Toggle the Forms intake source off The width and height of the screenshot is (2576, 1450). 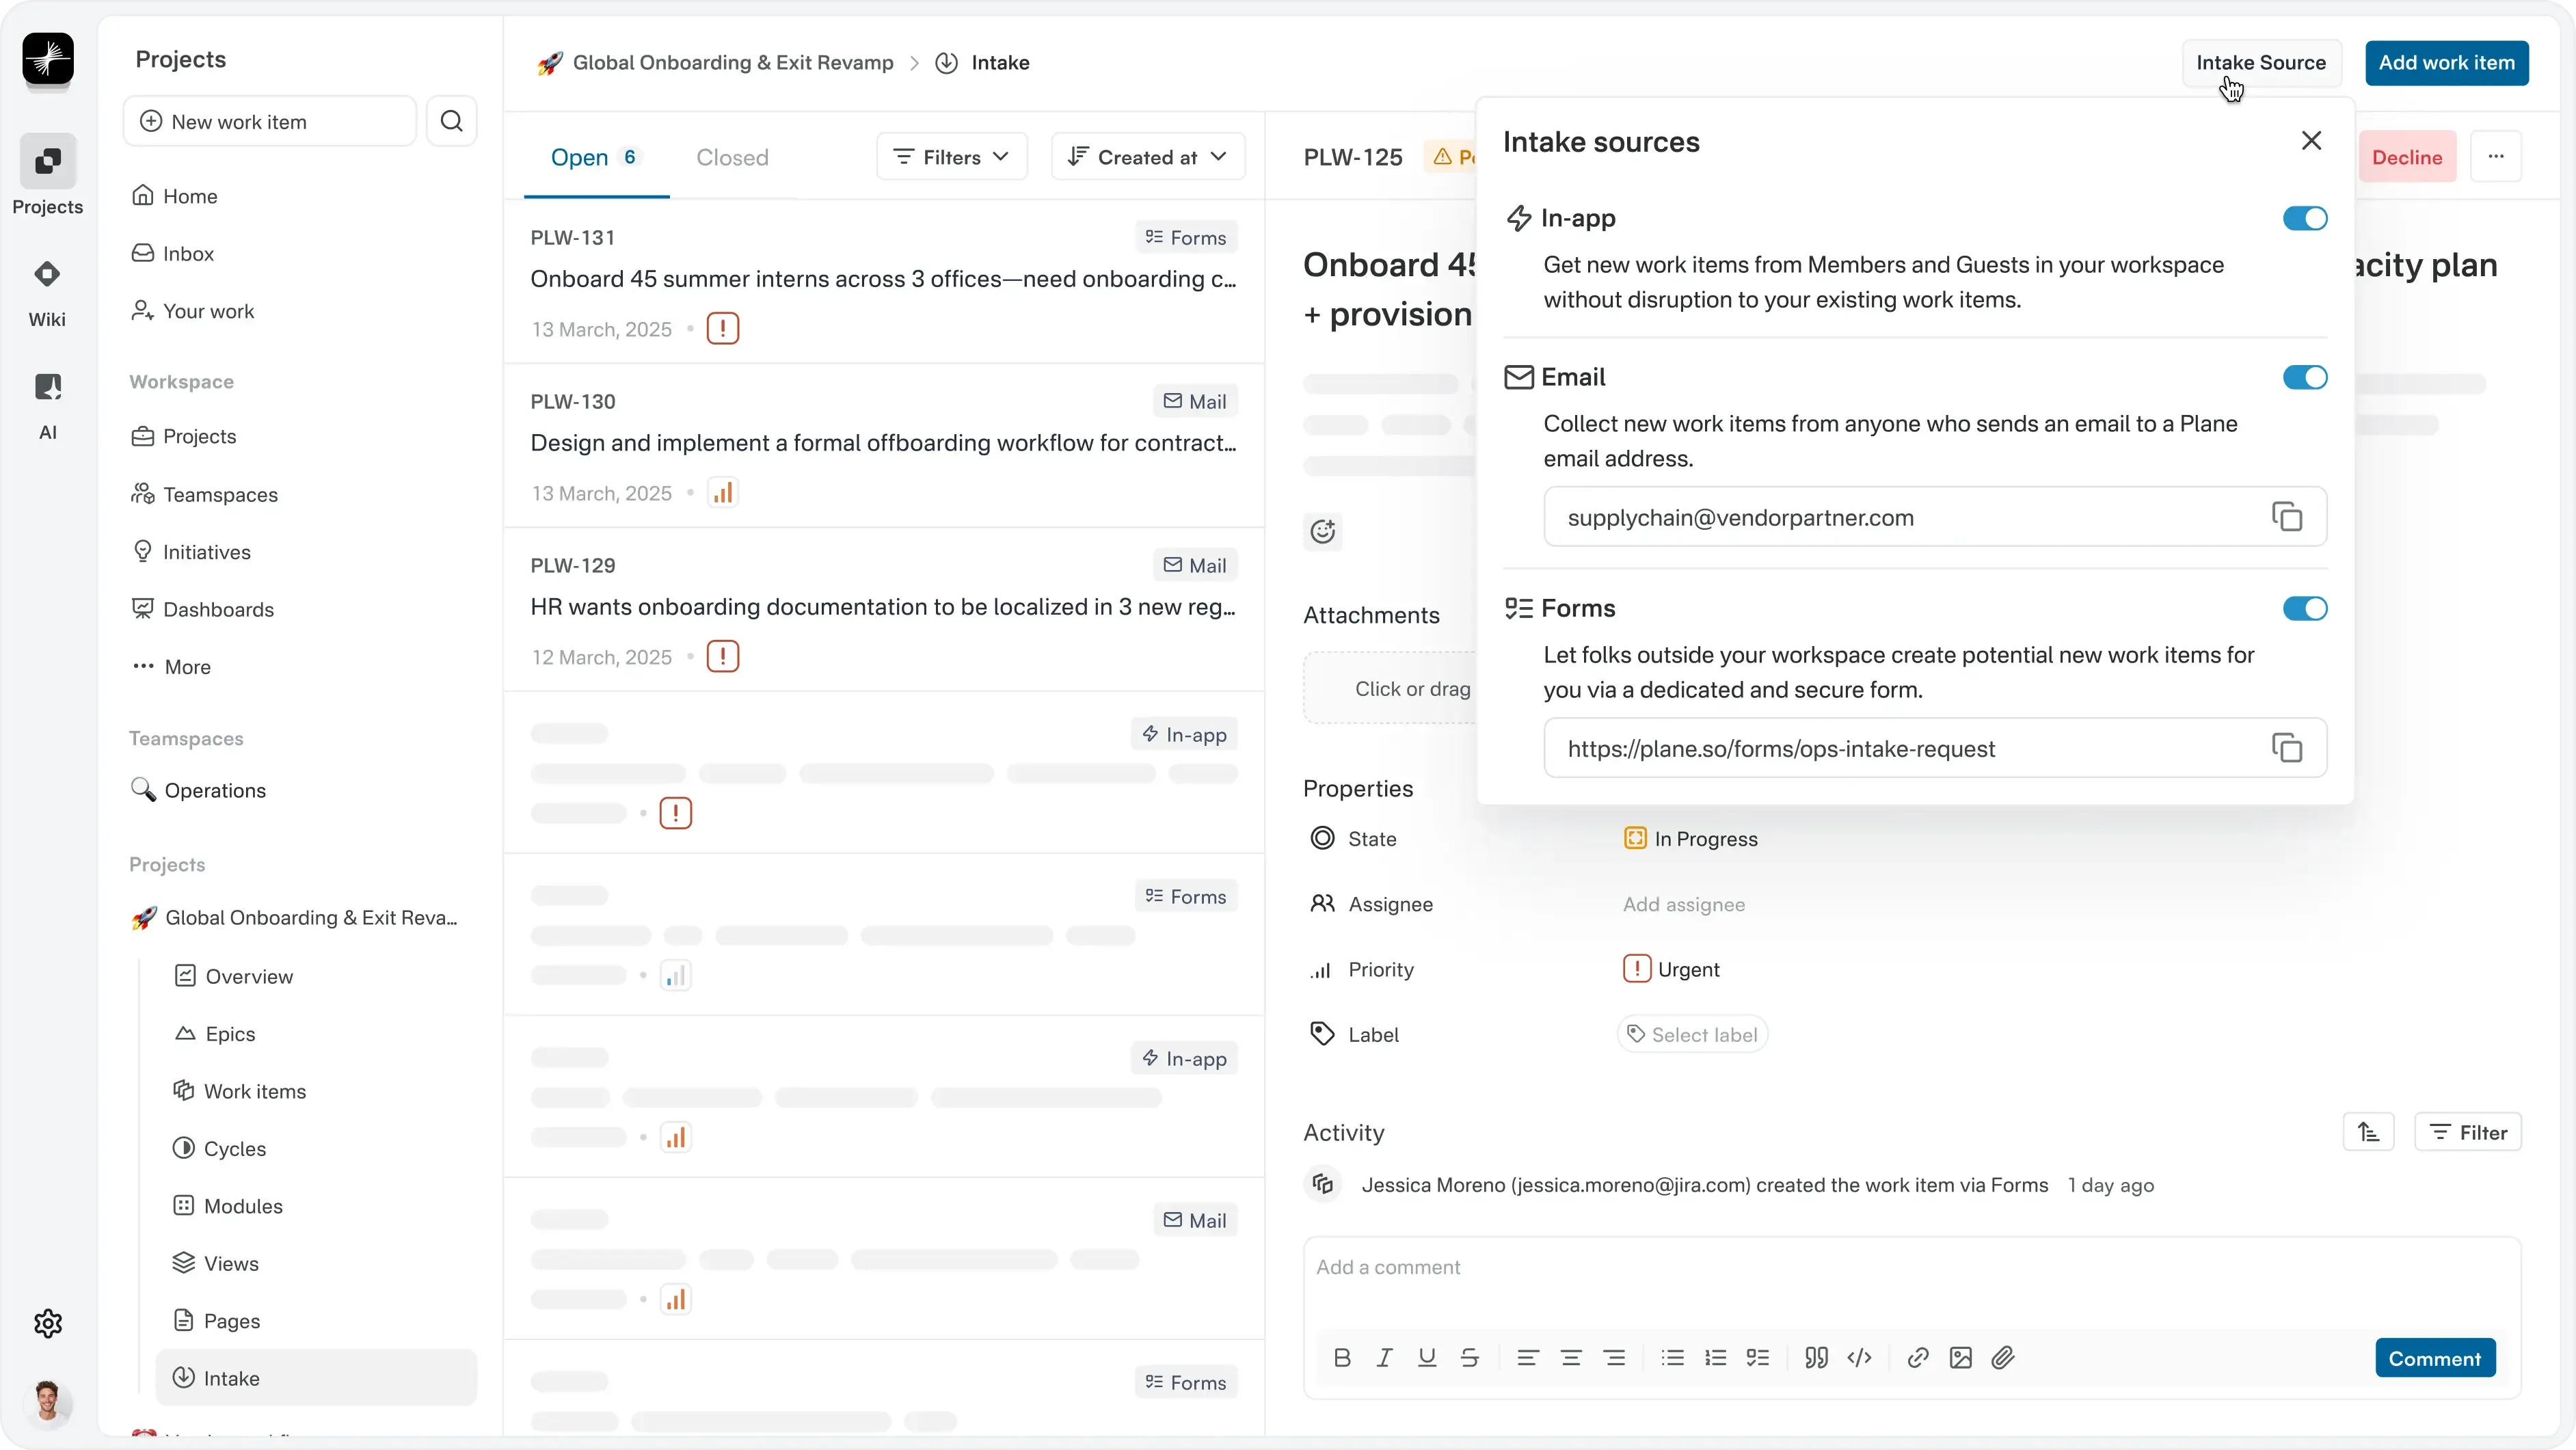click(x=2304, y=608)
